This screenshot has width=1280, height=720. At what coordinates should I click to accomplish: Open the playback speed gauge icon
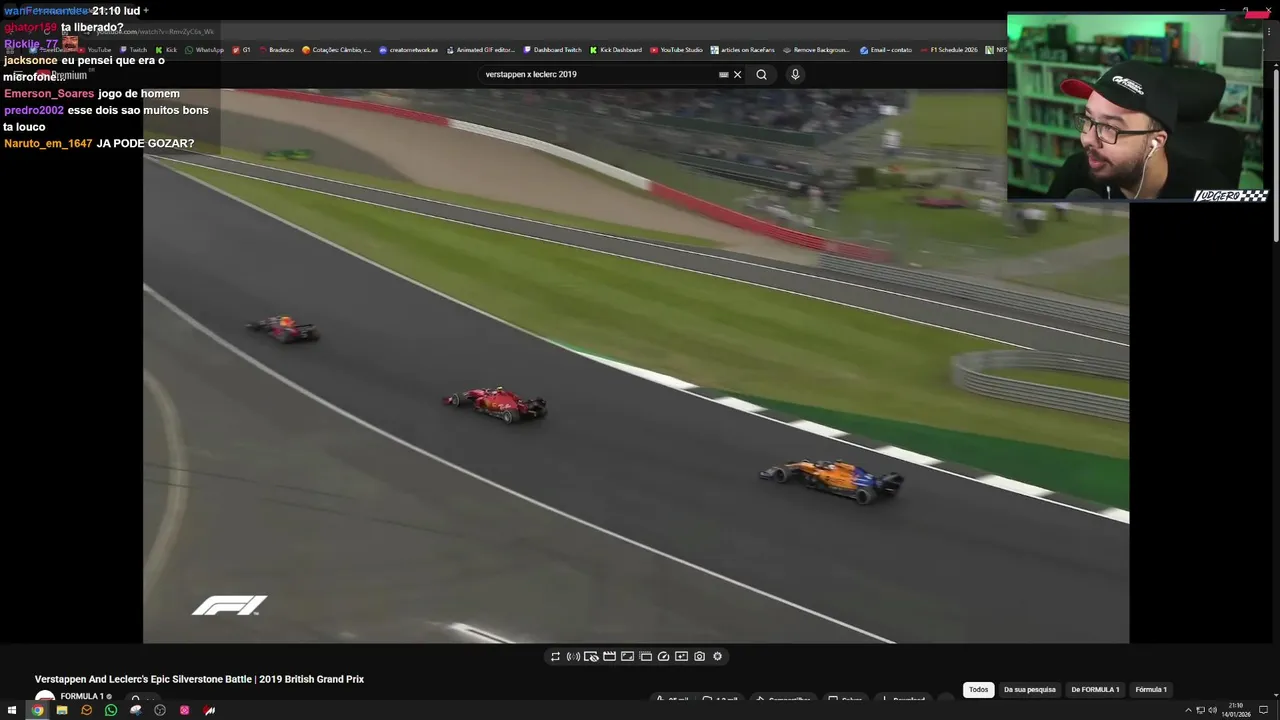(x=663, y=657)
